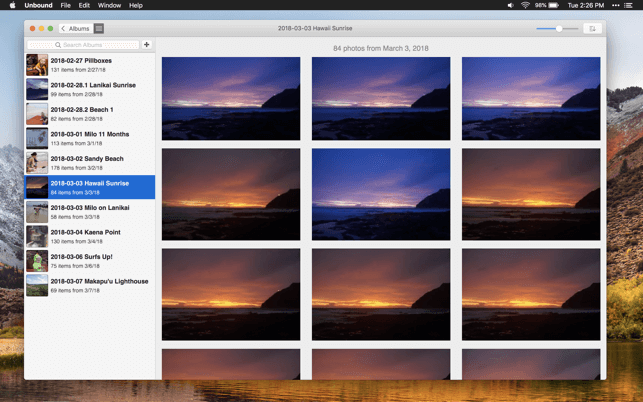
Task: Click the toolbar button right of size slider
Action: click(591, 29)
